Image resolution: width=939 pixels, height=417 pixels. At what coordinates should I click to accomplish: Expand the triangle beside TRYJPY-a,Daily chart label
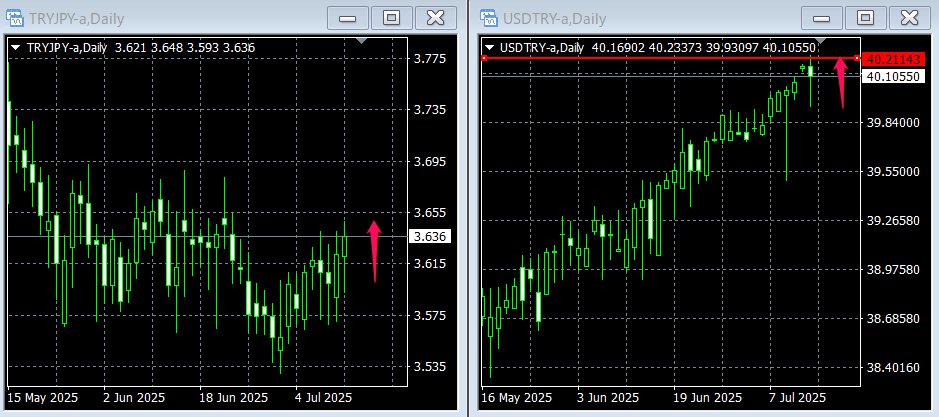point(16,47)
